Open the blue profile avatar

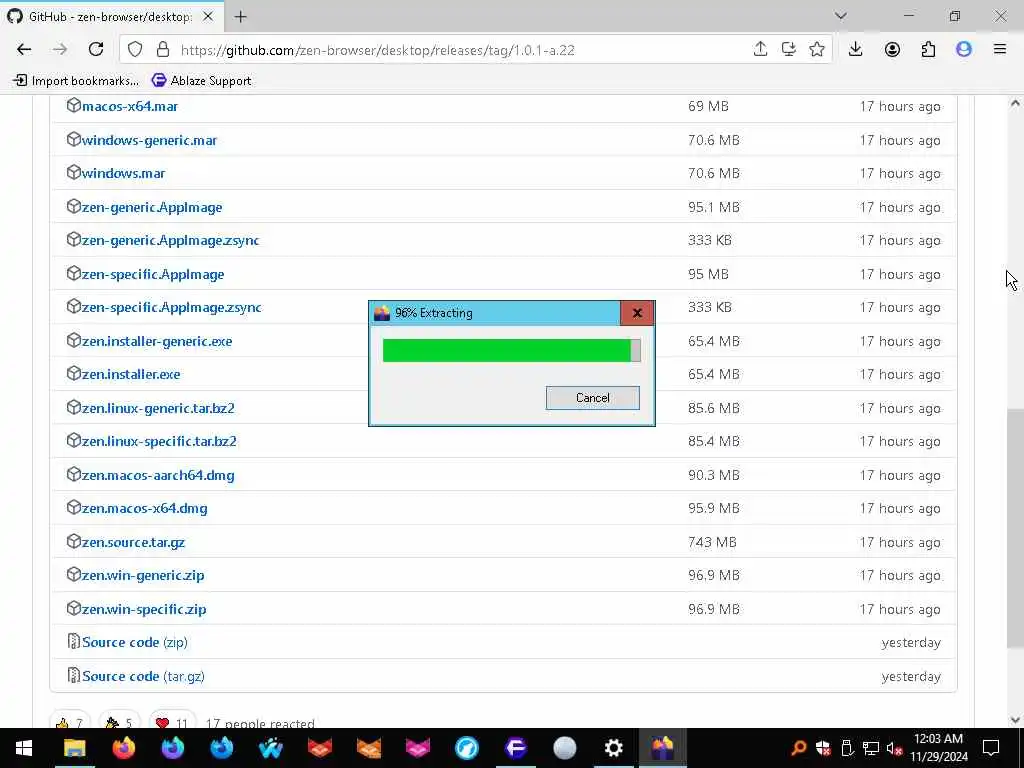[964, 50]
